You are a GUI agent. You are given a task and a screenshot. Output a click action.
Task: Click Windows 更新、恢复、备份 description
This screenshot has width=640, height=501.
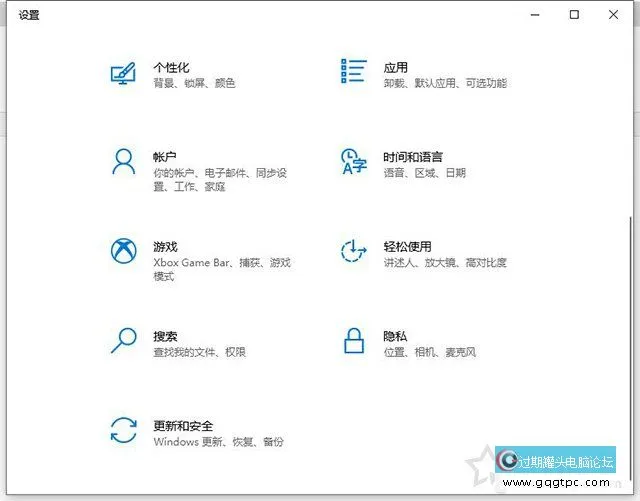tap(219, 442)
